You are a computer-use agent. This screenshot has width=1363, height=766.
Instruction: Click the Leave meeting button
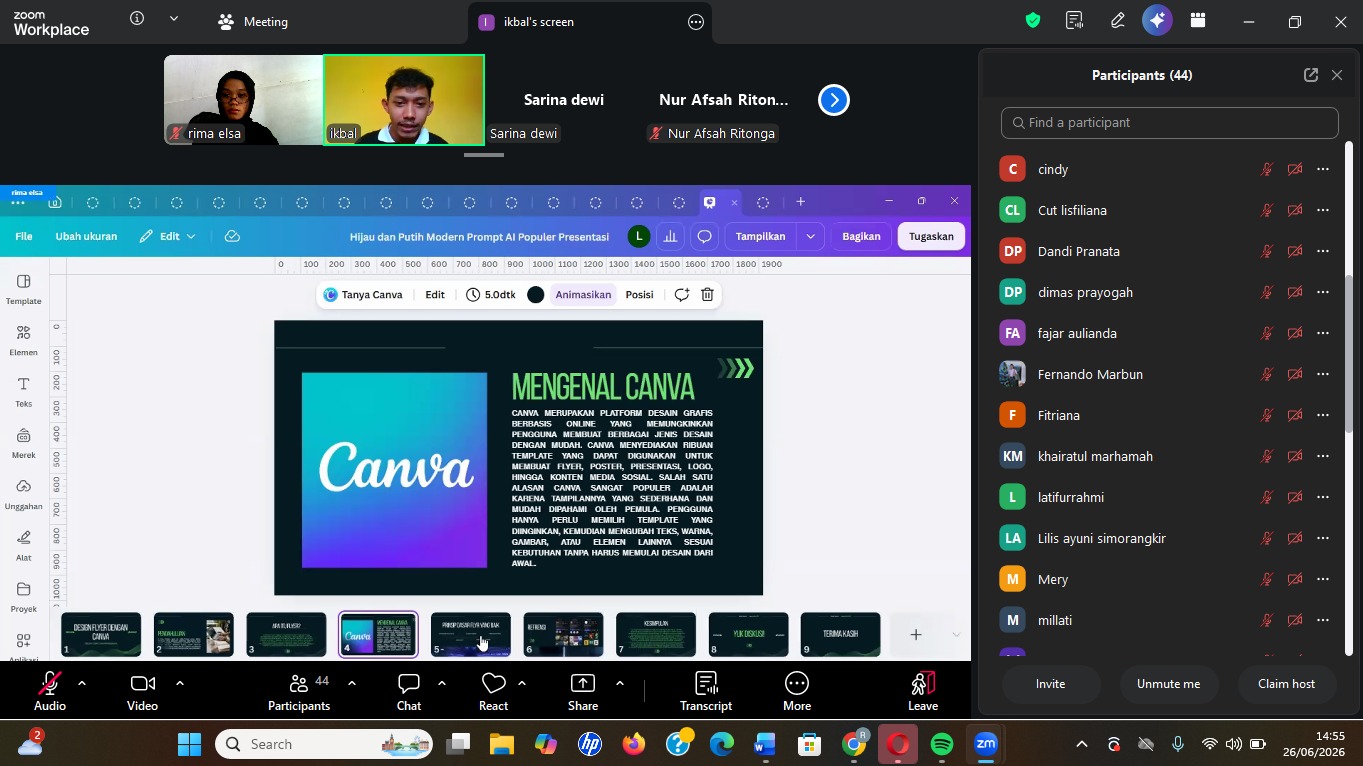coord(923,692)
